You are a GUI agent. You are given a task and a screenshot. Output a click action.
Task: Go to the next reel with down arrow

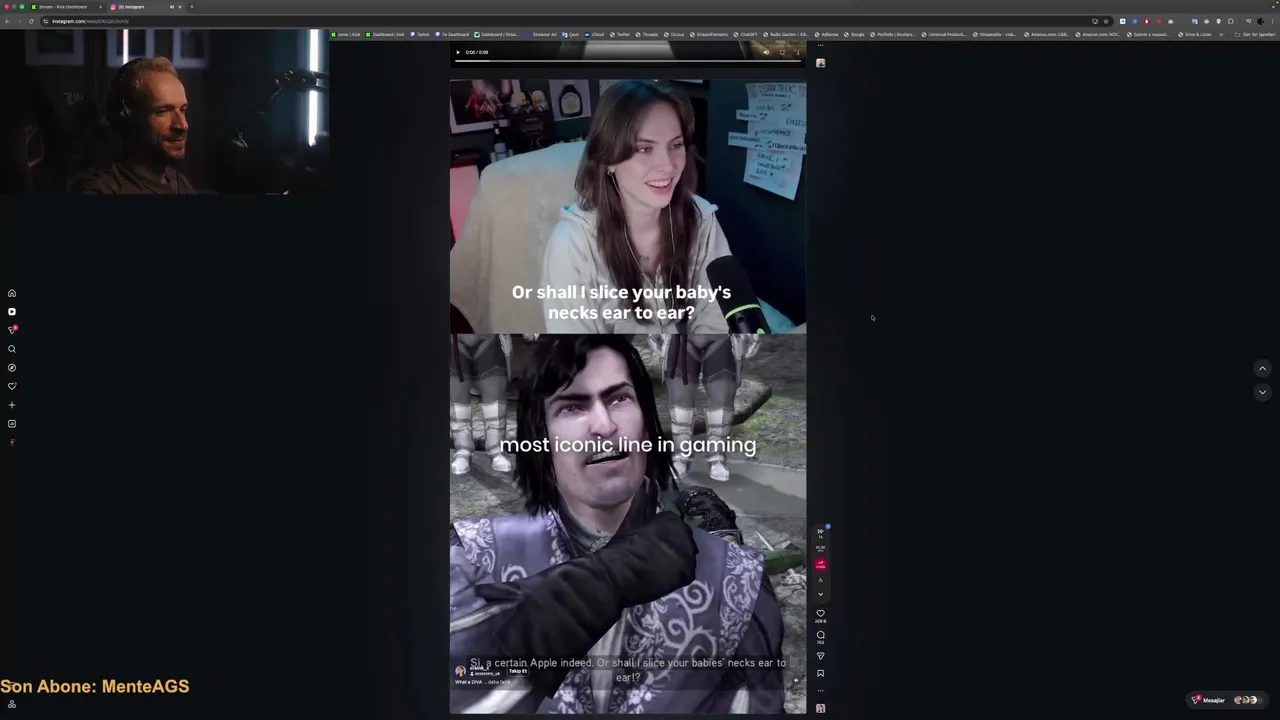click(x=1262, y=392)
